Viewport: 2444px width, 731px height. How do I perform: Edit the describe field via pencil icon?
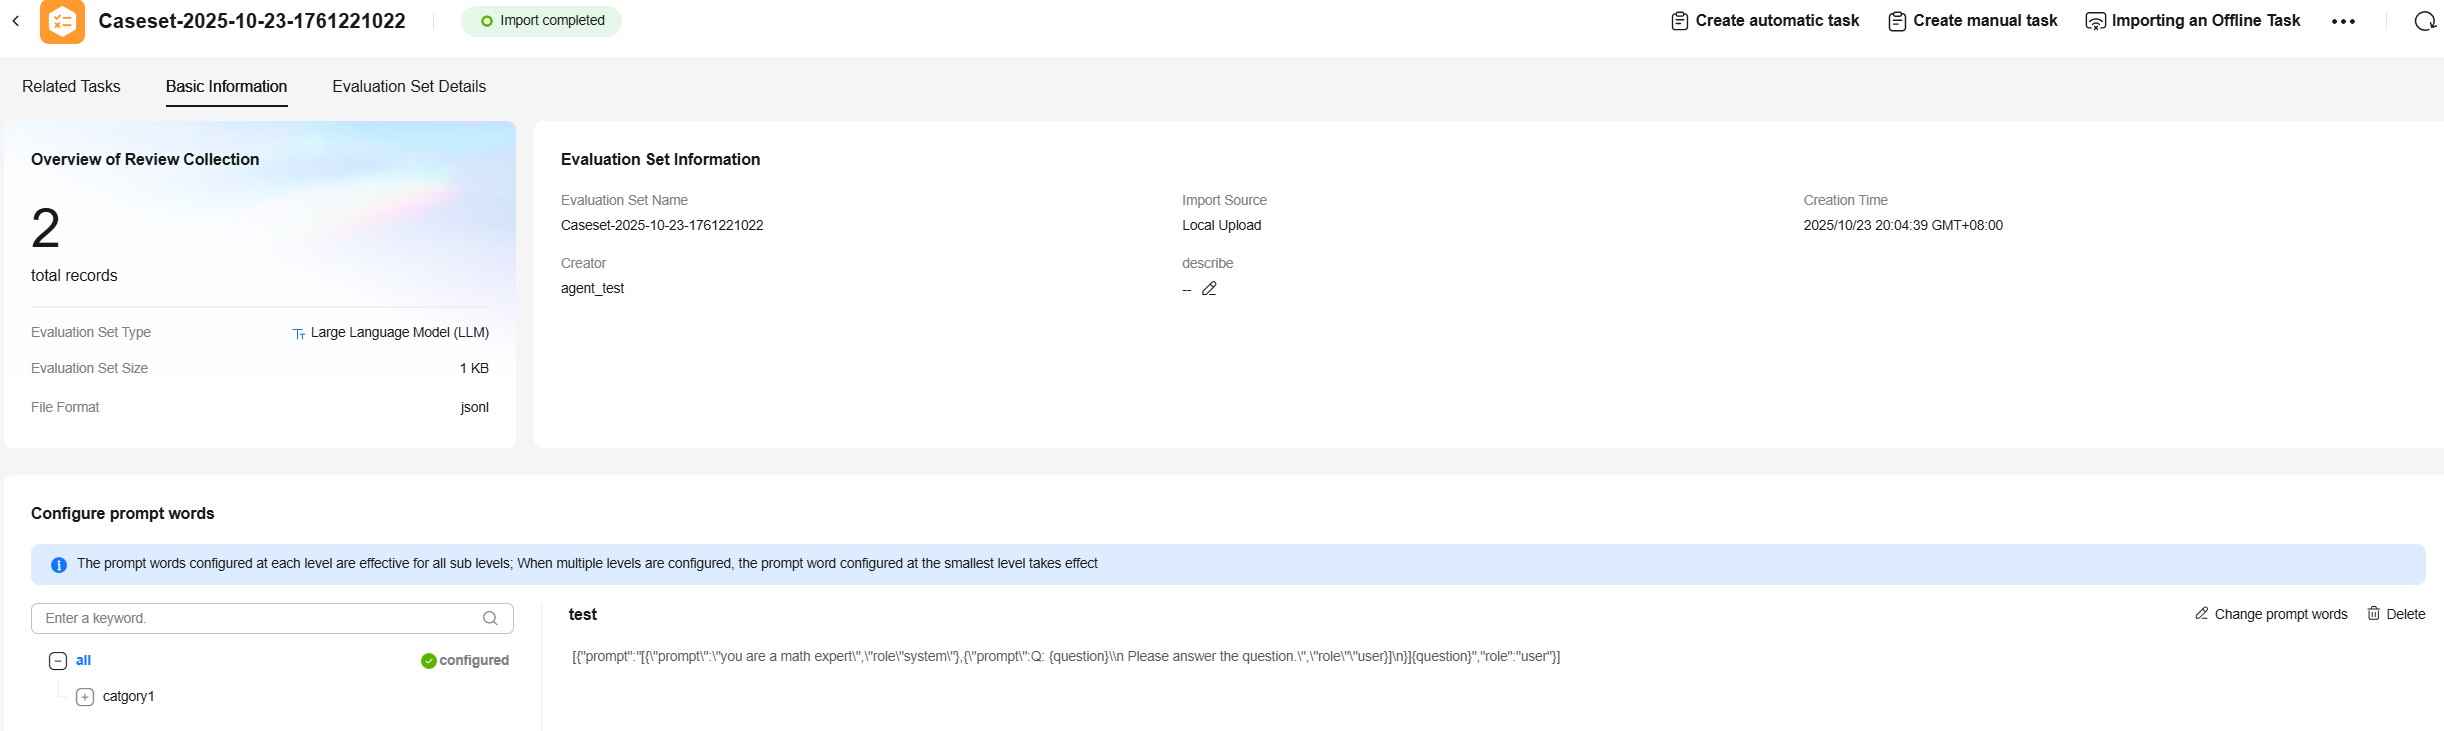point(1209,289)
